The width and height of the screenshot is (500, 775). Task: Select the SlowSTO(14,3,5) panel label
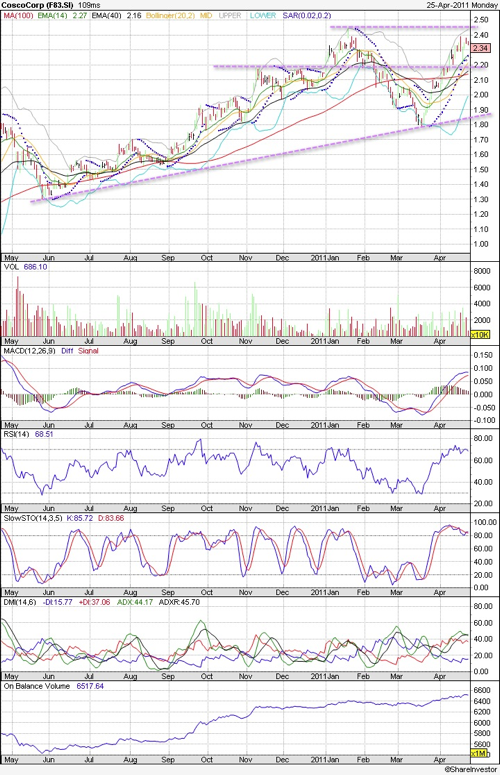[x=33, y=518]
